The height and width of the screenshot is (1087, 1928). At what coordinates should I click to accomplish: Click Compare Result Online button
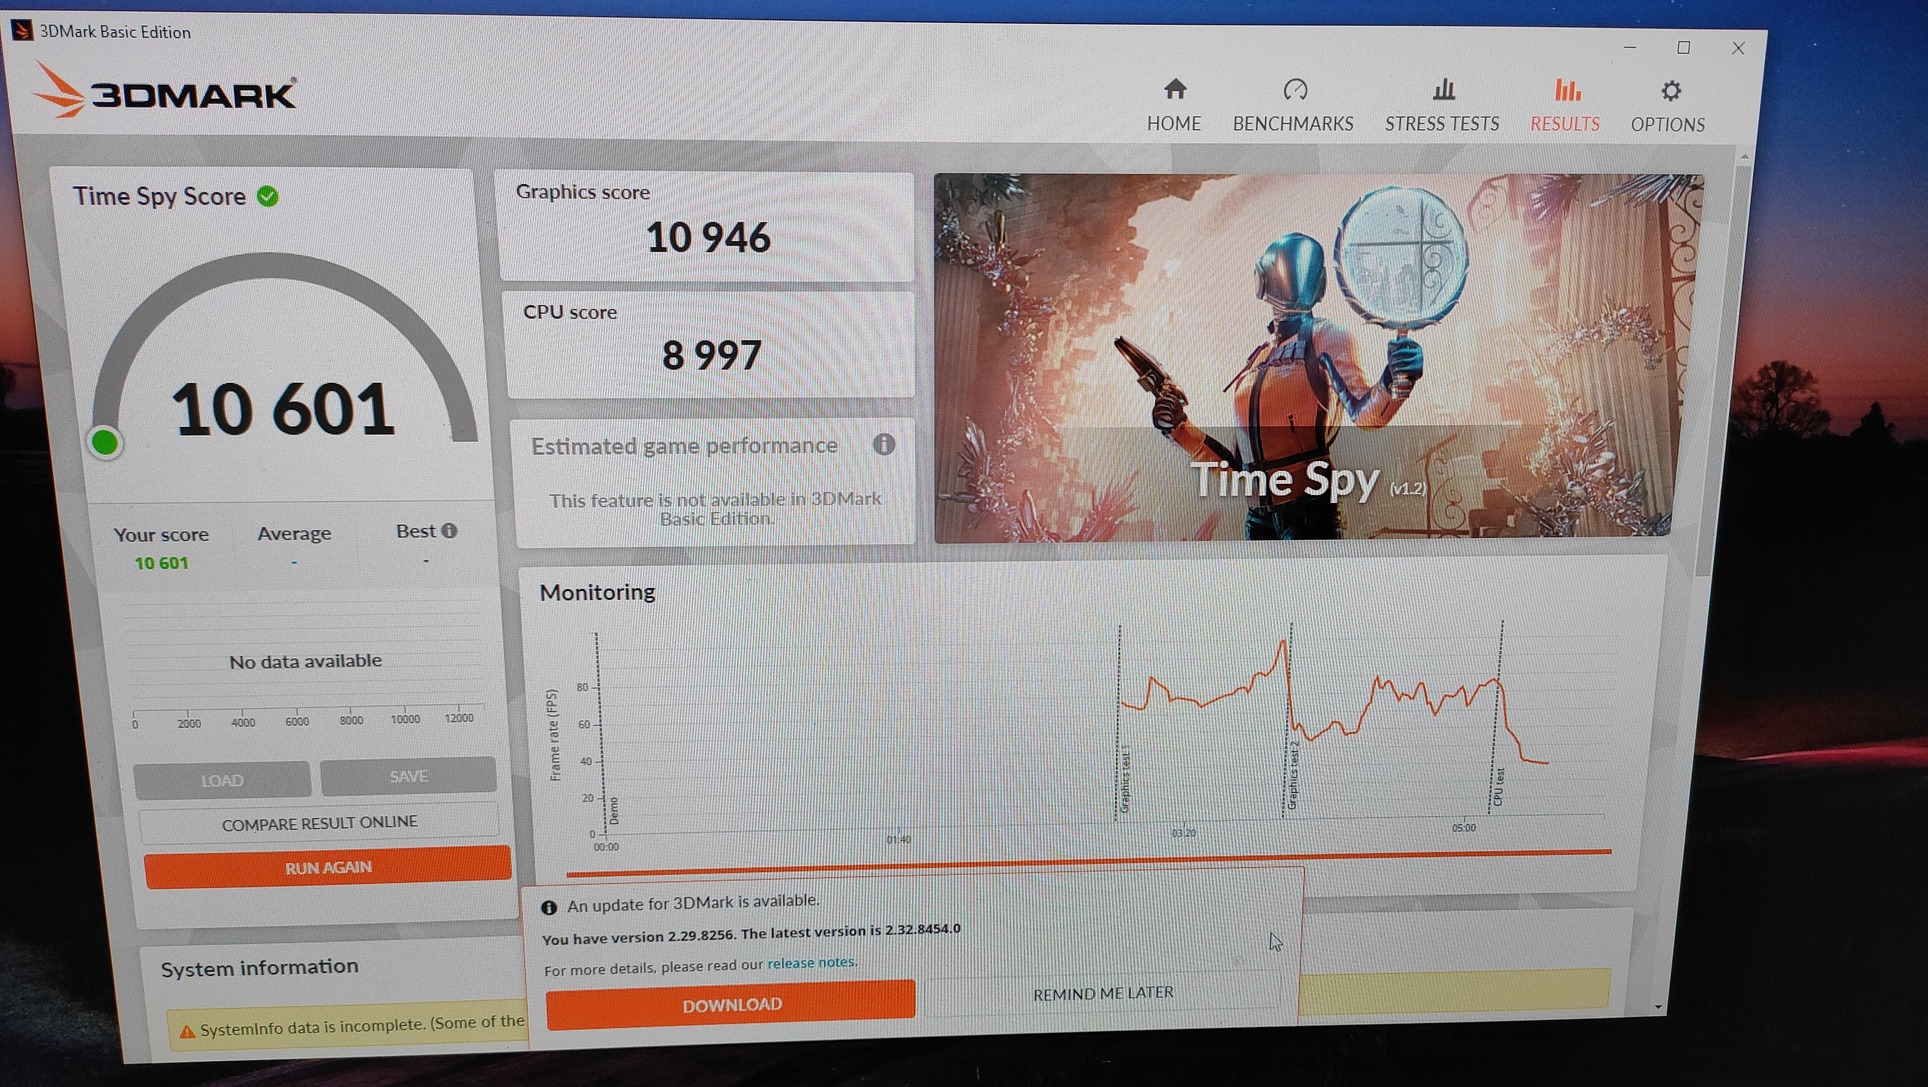point(319,823)
